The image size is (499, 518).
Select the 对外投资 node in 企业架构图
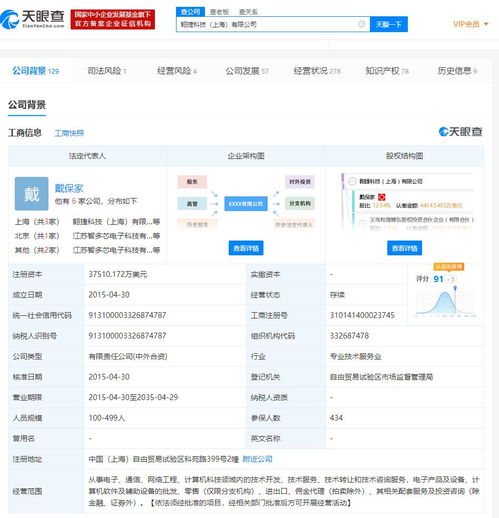[x=300, y=182]
